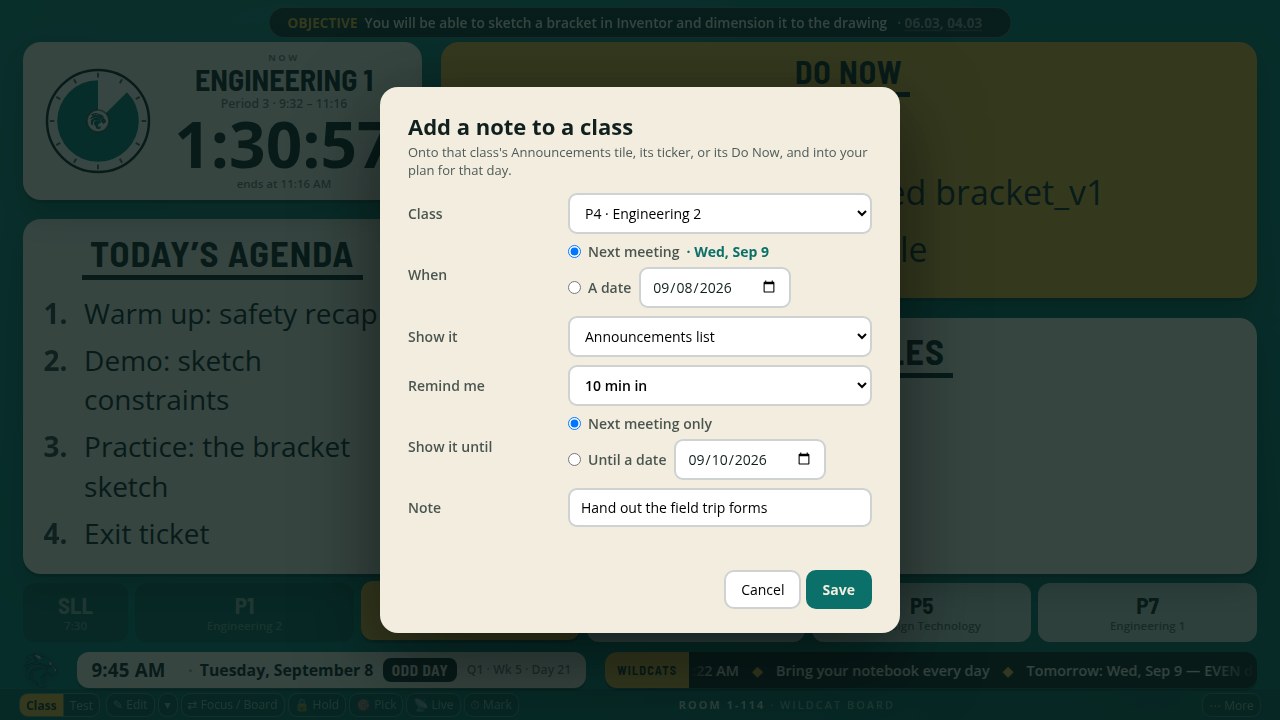Choose the Next meeting only radio
The width and height of the screenshot is (1280, 720).
[x=574, y=424]
